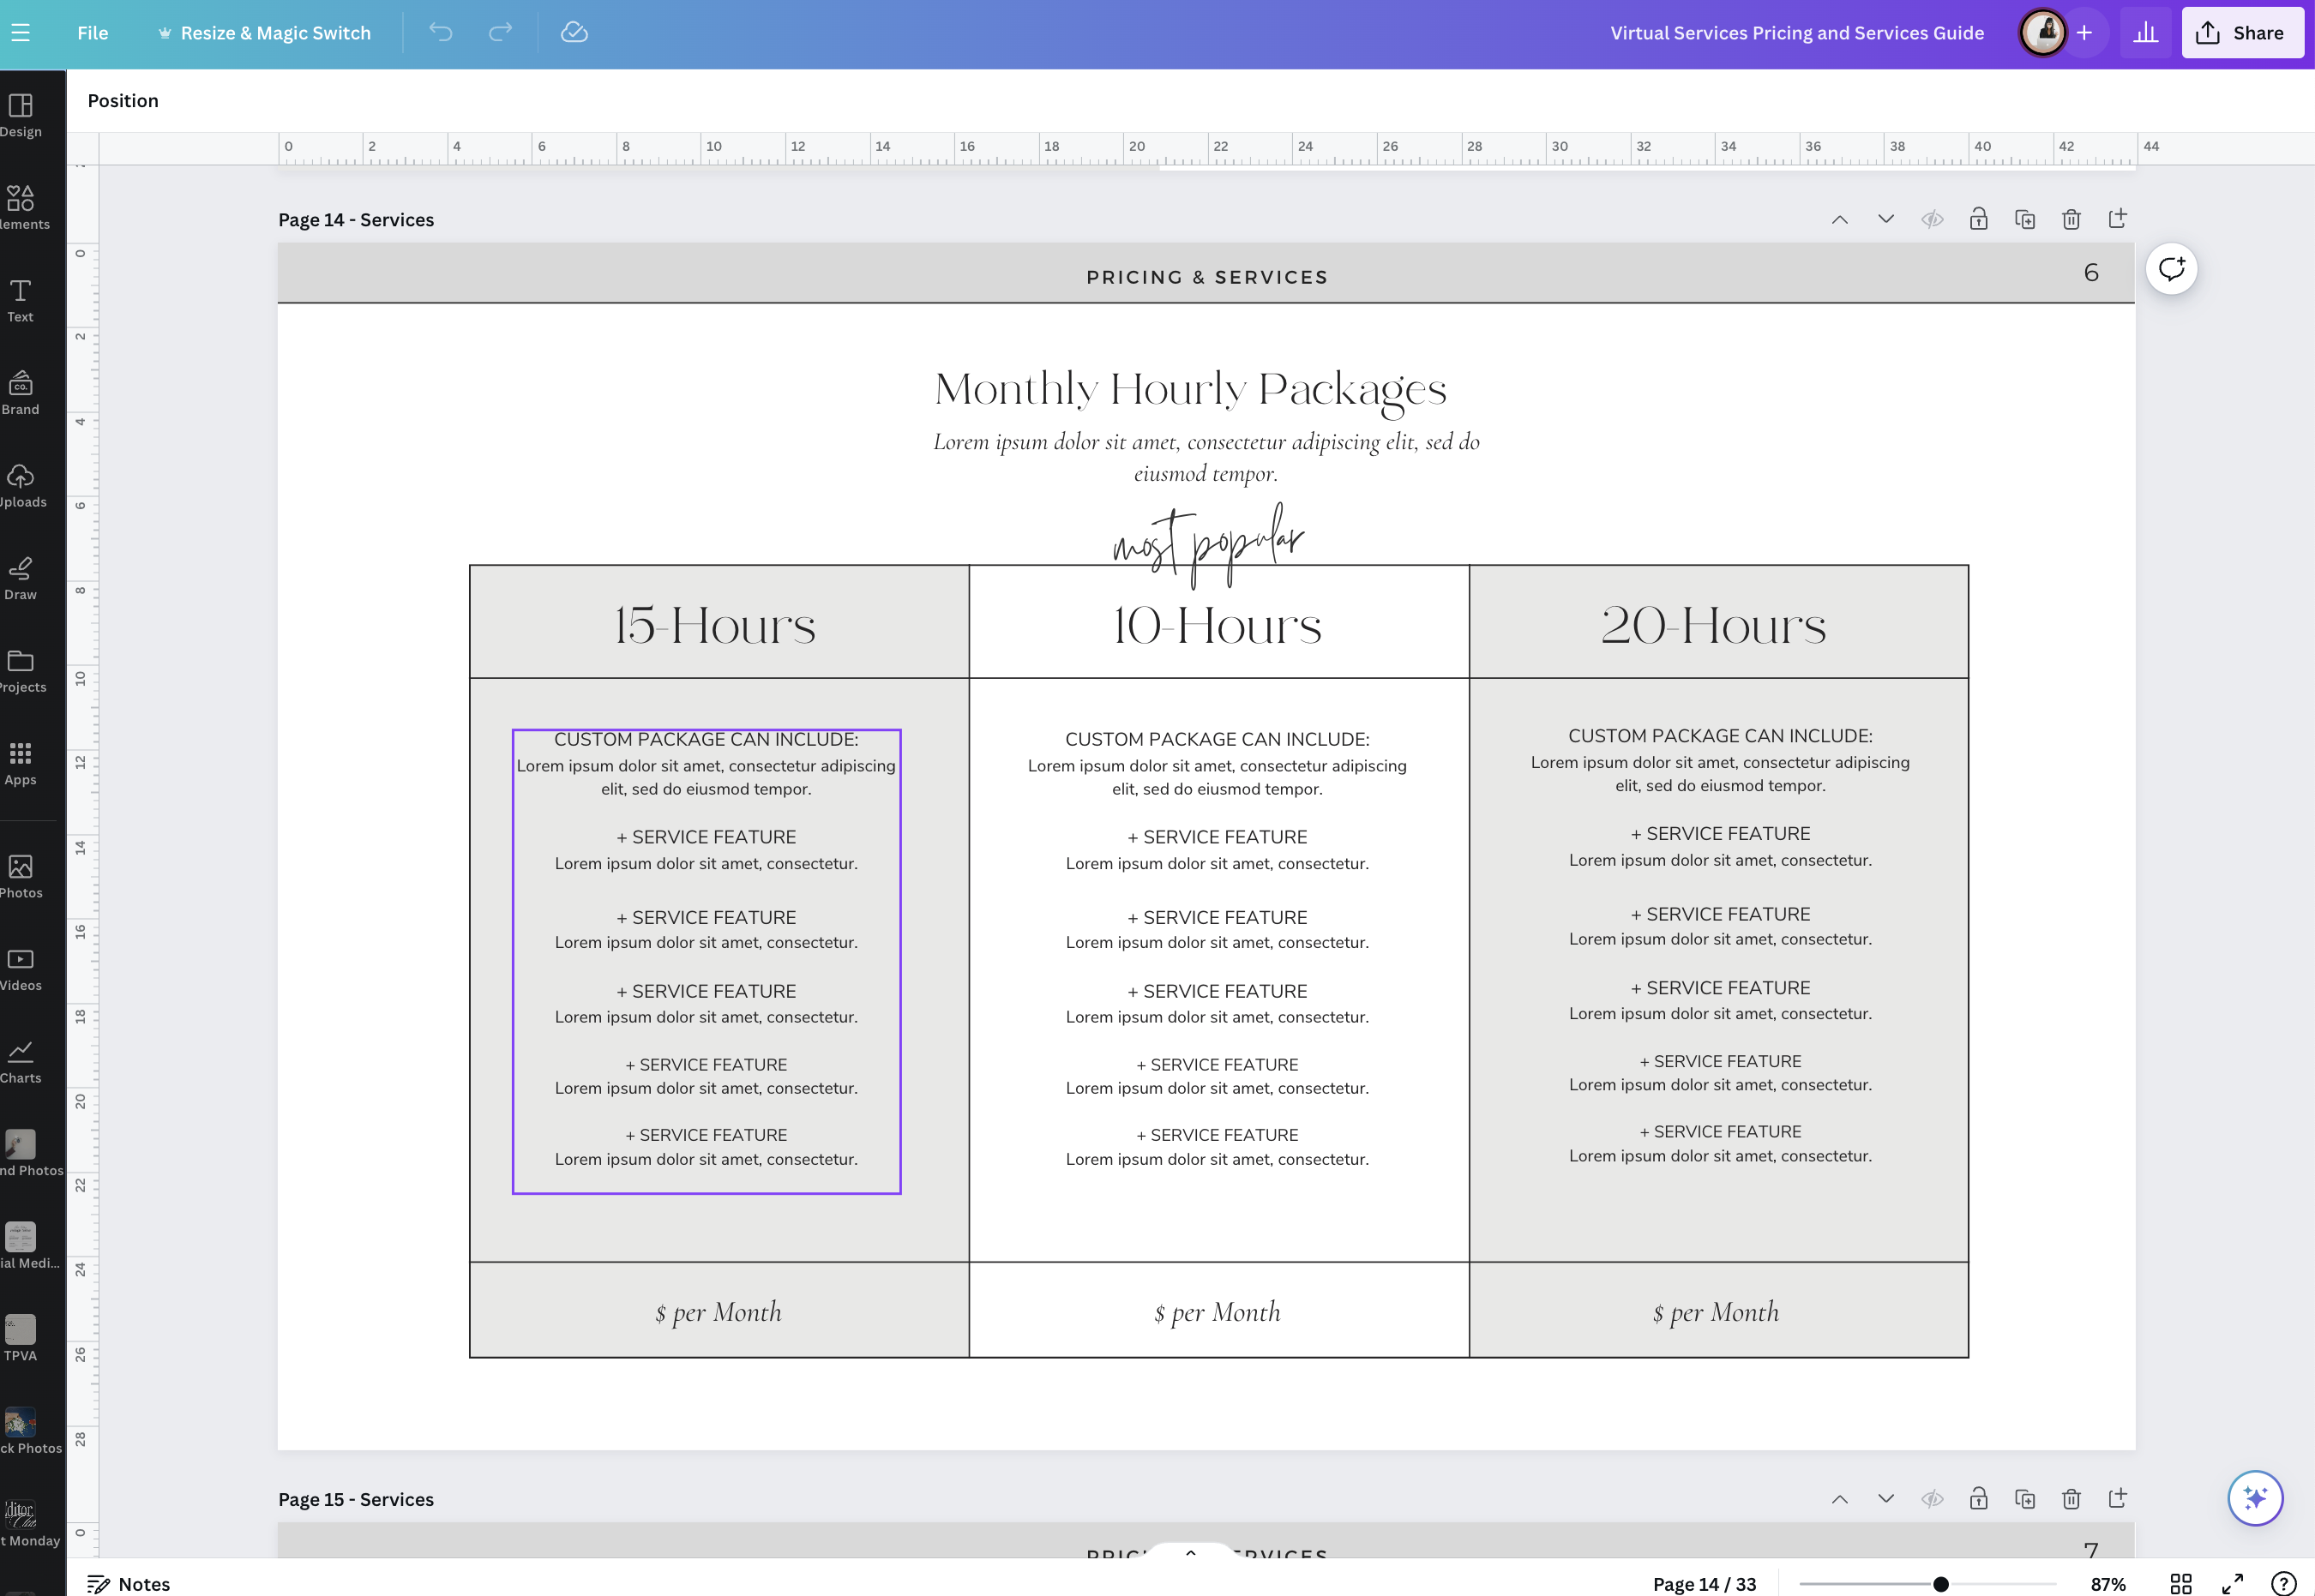
Task: Add a page after Page 15
Action: 2118,1499
